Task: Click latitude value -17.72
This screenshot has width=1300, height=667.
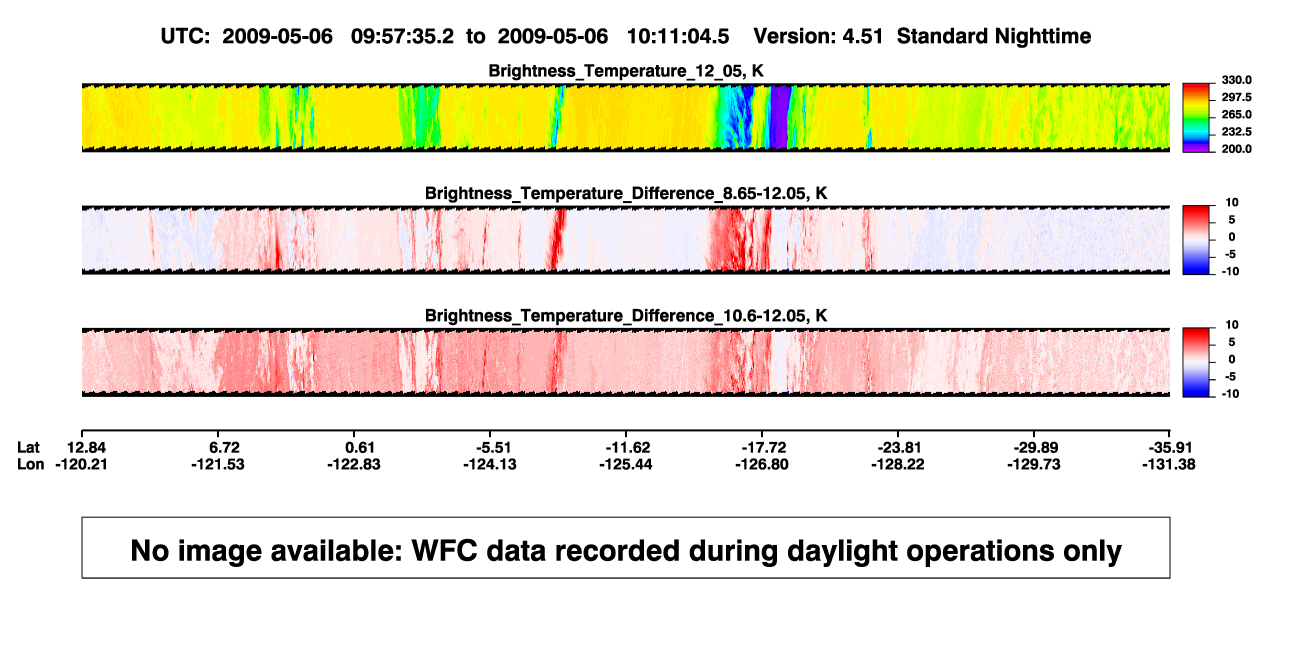Action: coord(765,447)
